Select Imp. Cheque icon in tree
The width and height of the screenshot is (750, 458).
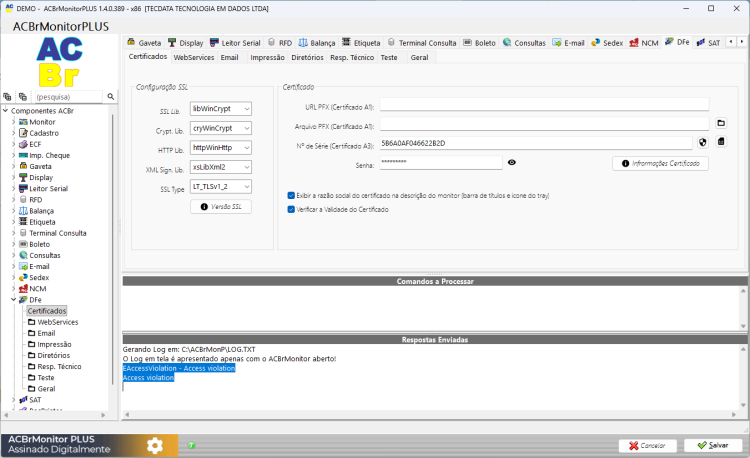[x=23, y=155]
